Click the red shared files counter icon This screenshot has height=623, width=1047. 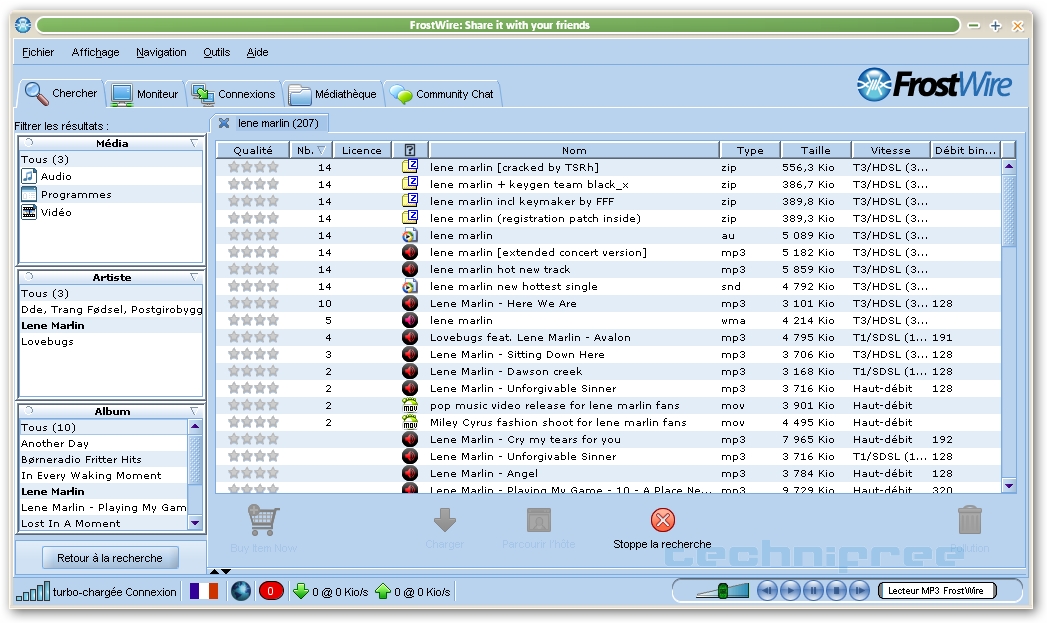pyautogui.click(x=271, y=591)
